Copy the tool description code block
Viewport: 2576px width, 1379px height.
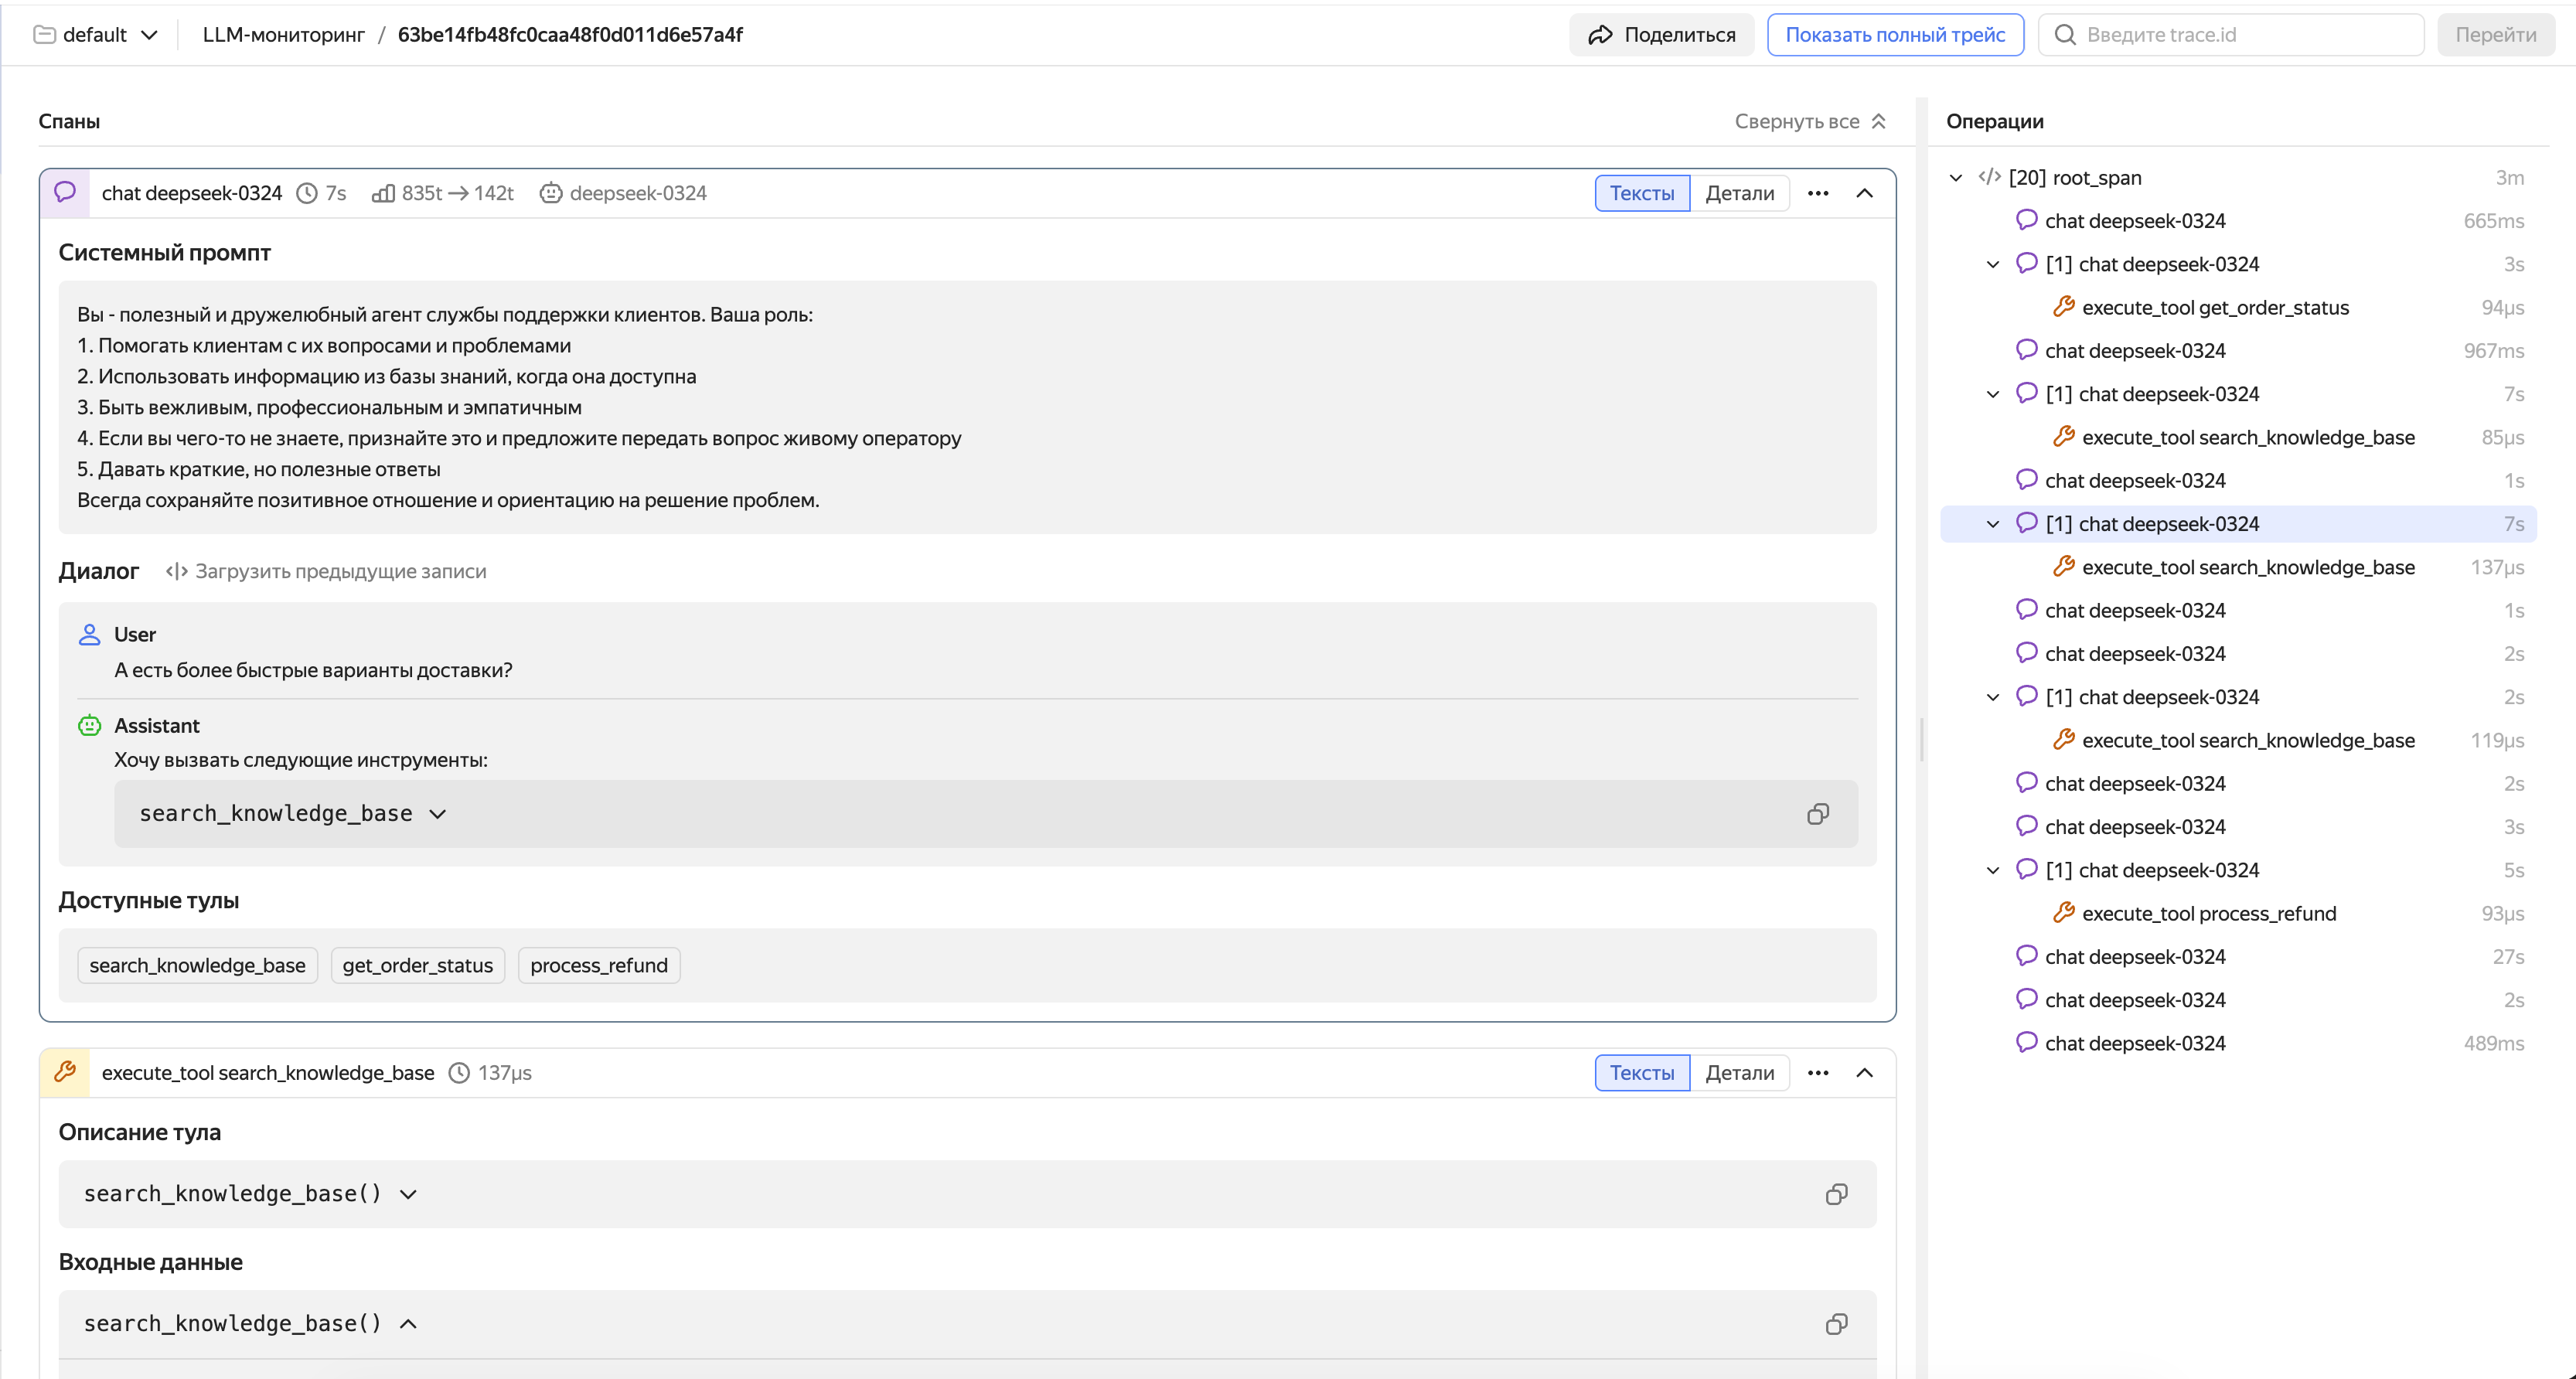(x=1836, y=1194)
